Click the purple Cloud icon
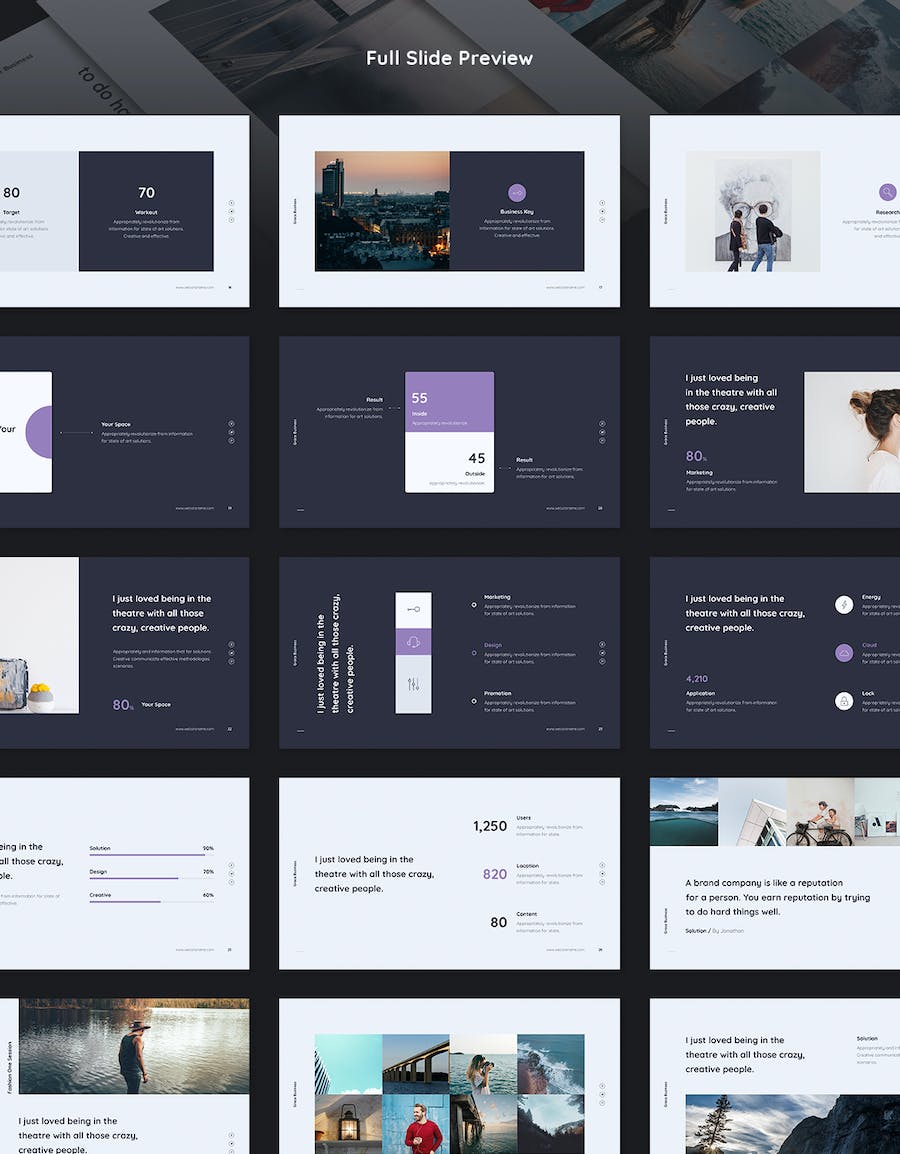Screen dimensions: 900x1154 pyautogui.click(x=844, y=653)
